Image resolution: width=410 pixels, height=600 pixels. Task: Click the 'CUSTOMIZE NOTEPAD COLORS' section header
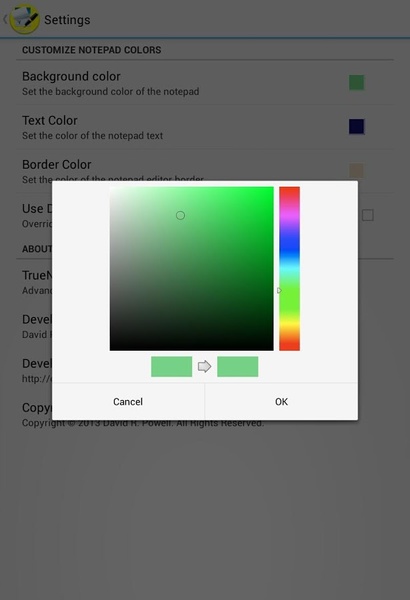coord(91,50)
